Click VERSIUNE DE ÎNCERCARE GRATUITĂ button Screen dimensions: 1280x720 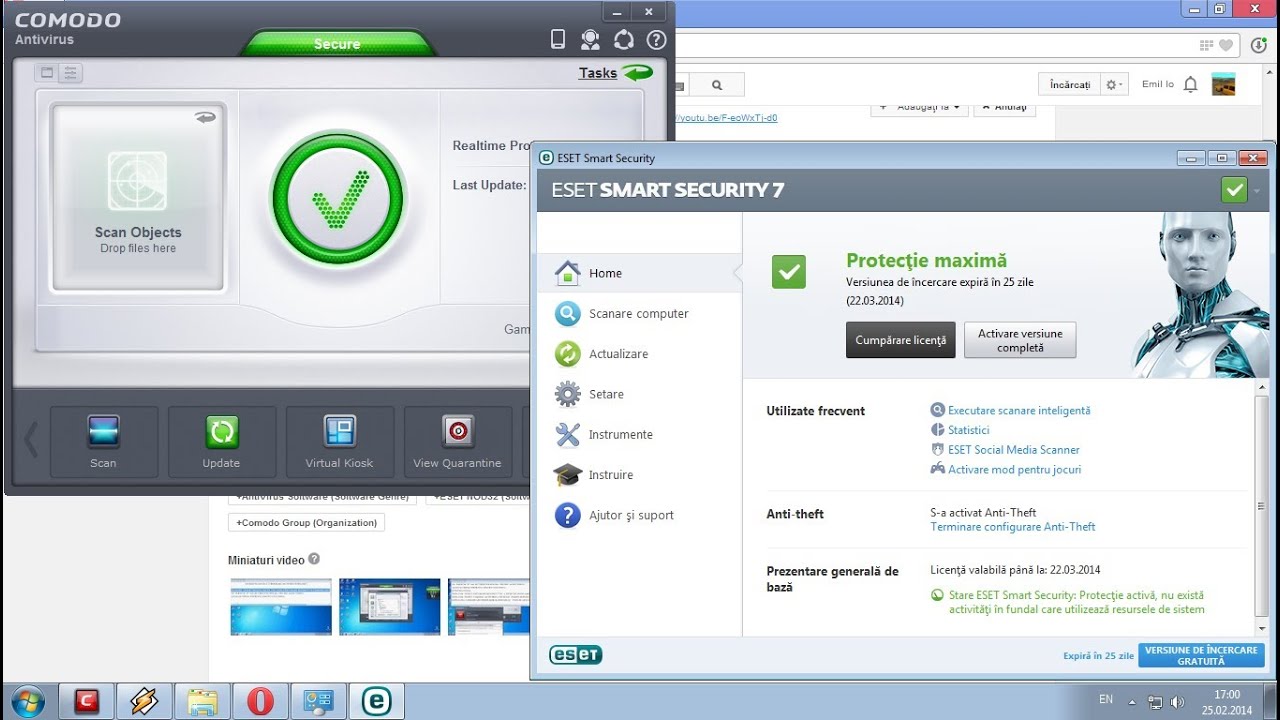point(1201,656)
